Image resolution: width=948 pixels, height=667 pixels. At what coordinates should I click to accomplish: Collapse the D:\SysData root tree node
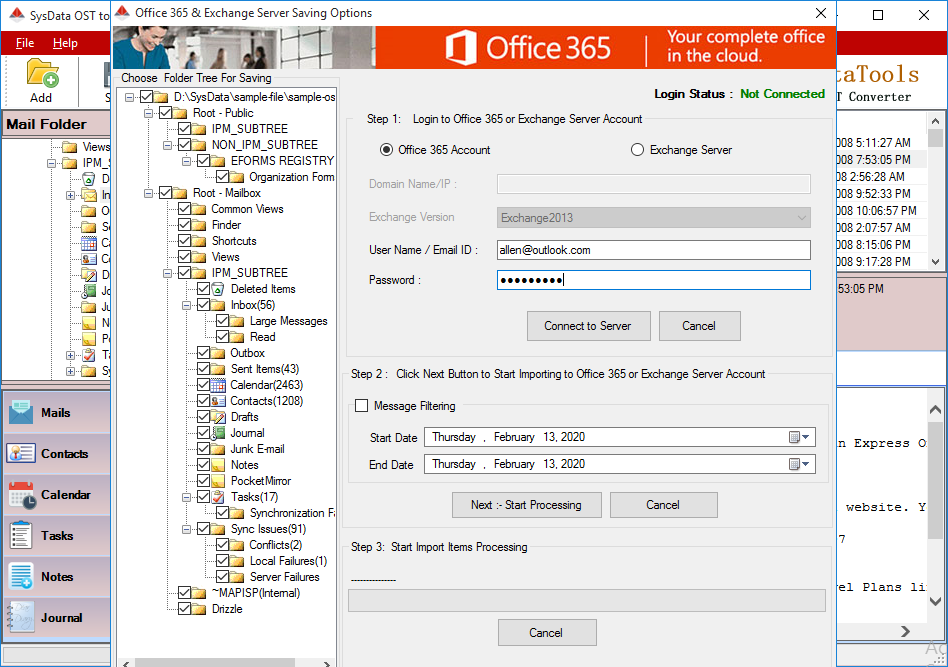coord(129,97)
